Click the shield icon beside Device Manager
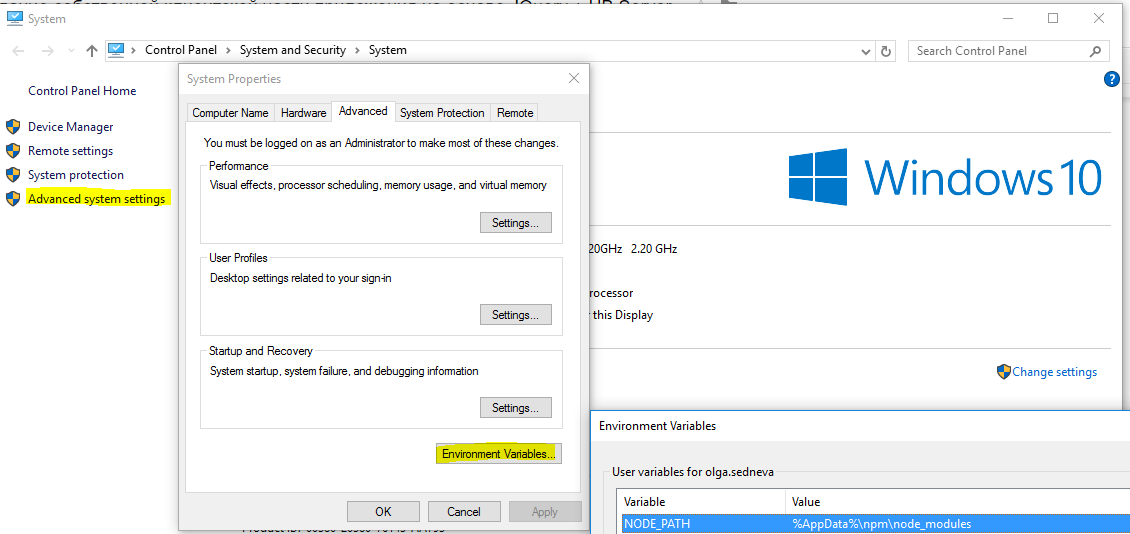This screenshot has width=1130, height=534. point(13,127)
